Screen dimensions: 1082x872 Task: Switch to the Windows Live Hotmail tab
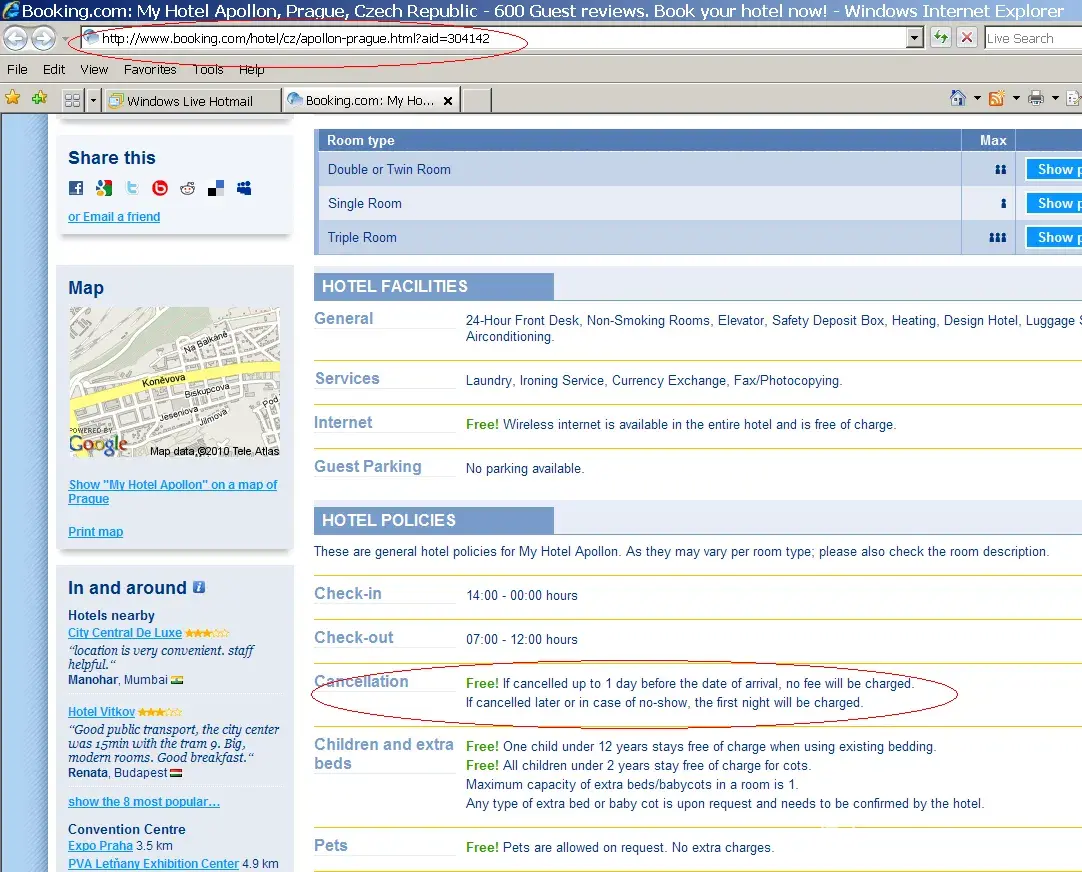coord(190,101)
